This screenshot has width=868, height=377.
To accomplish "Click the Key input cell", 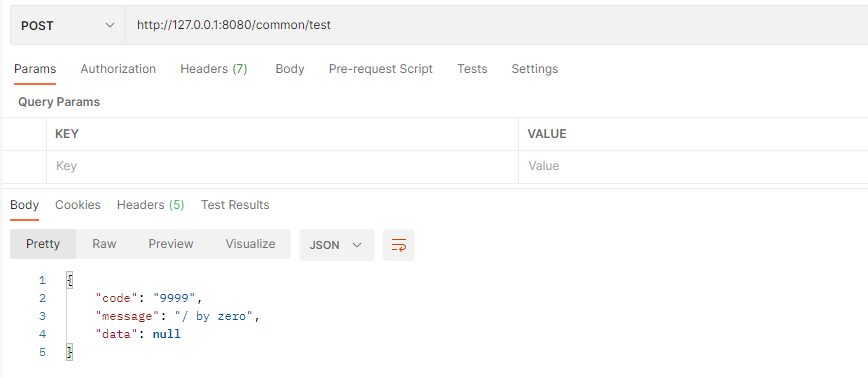I will [282, 166].
